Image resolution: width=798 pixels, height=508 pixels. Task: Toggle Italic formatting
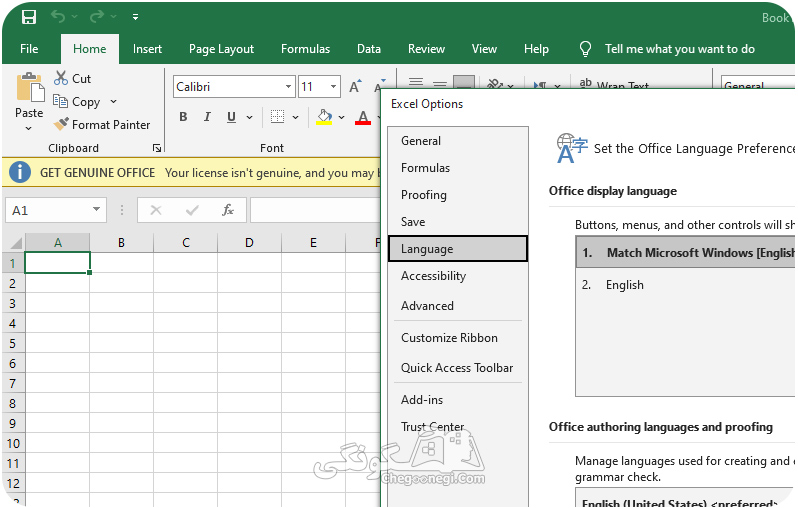click(207, 117)
